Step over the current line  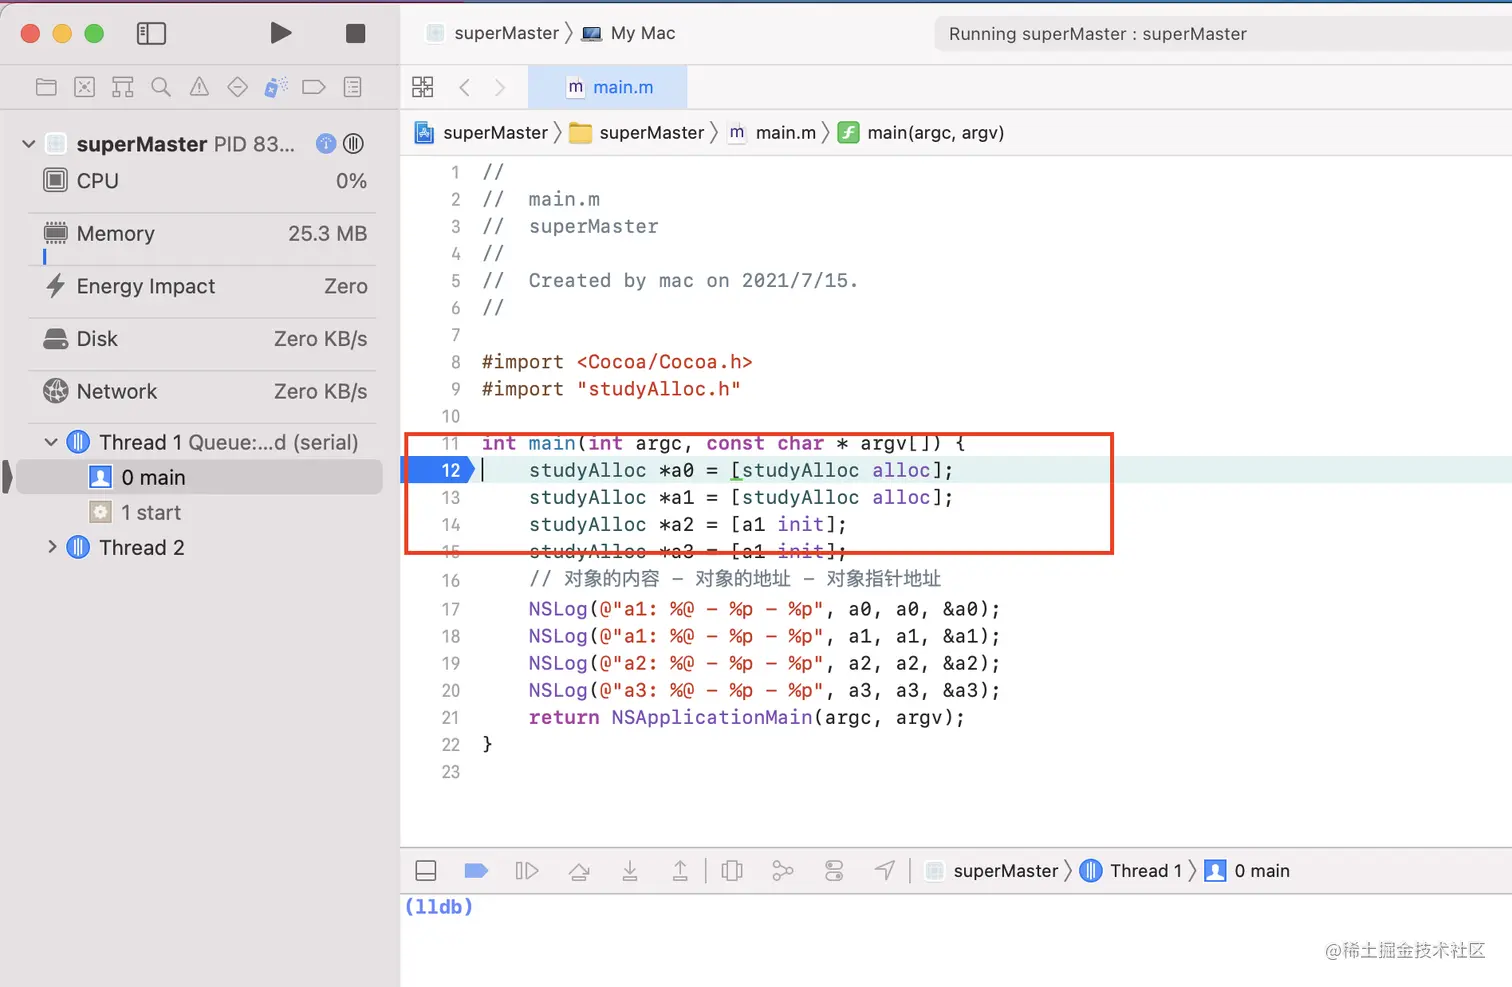pos(579,871)
